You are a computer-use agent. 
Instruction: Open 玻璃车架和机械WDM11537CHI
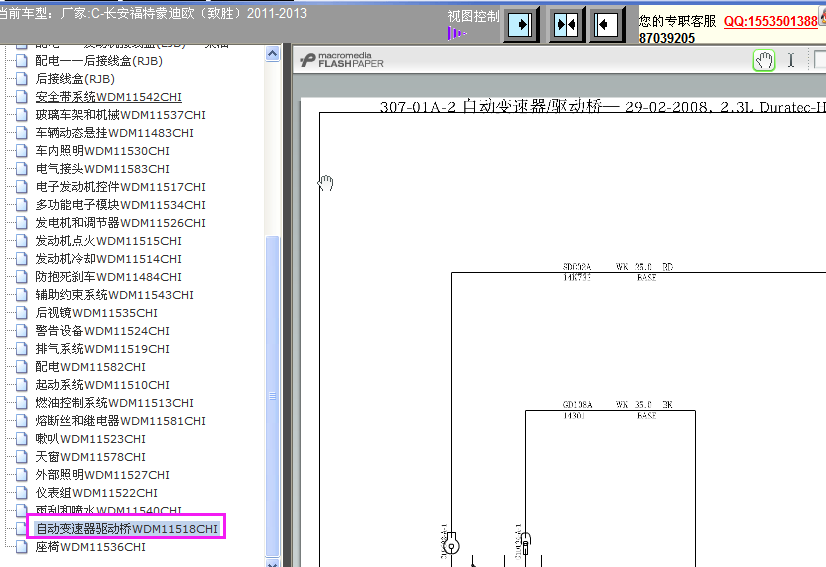121,115
